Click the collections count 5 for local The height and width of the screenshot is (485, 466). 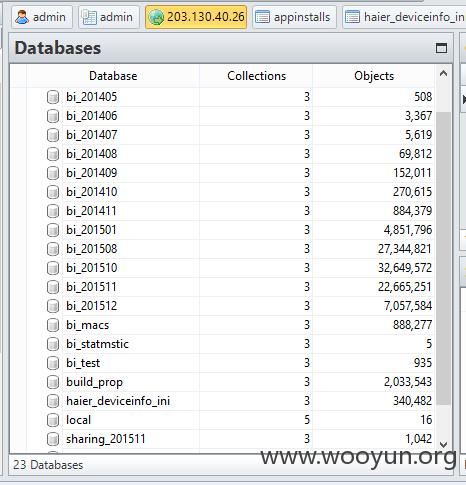(x=307, y=420)
